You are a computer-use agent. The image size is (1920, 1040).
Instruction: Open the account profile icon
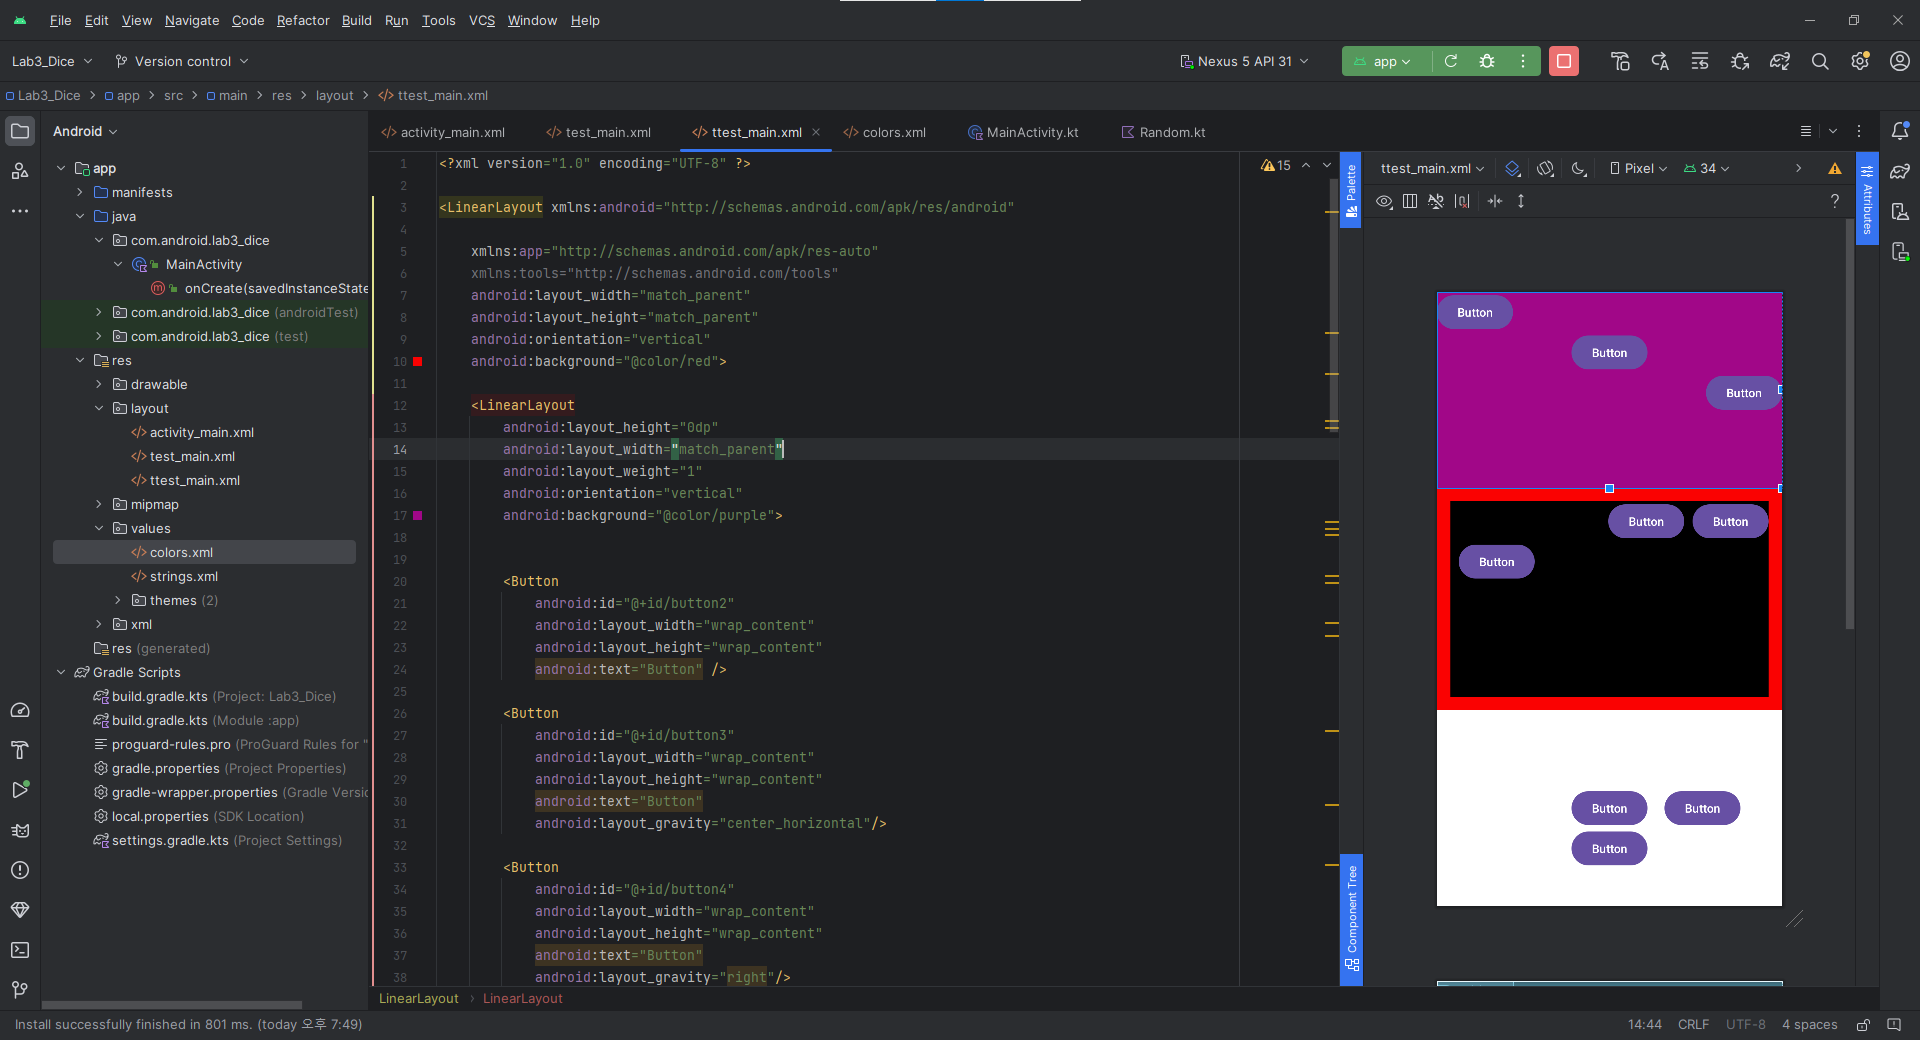1900,61
